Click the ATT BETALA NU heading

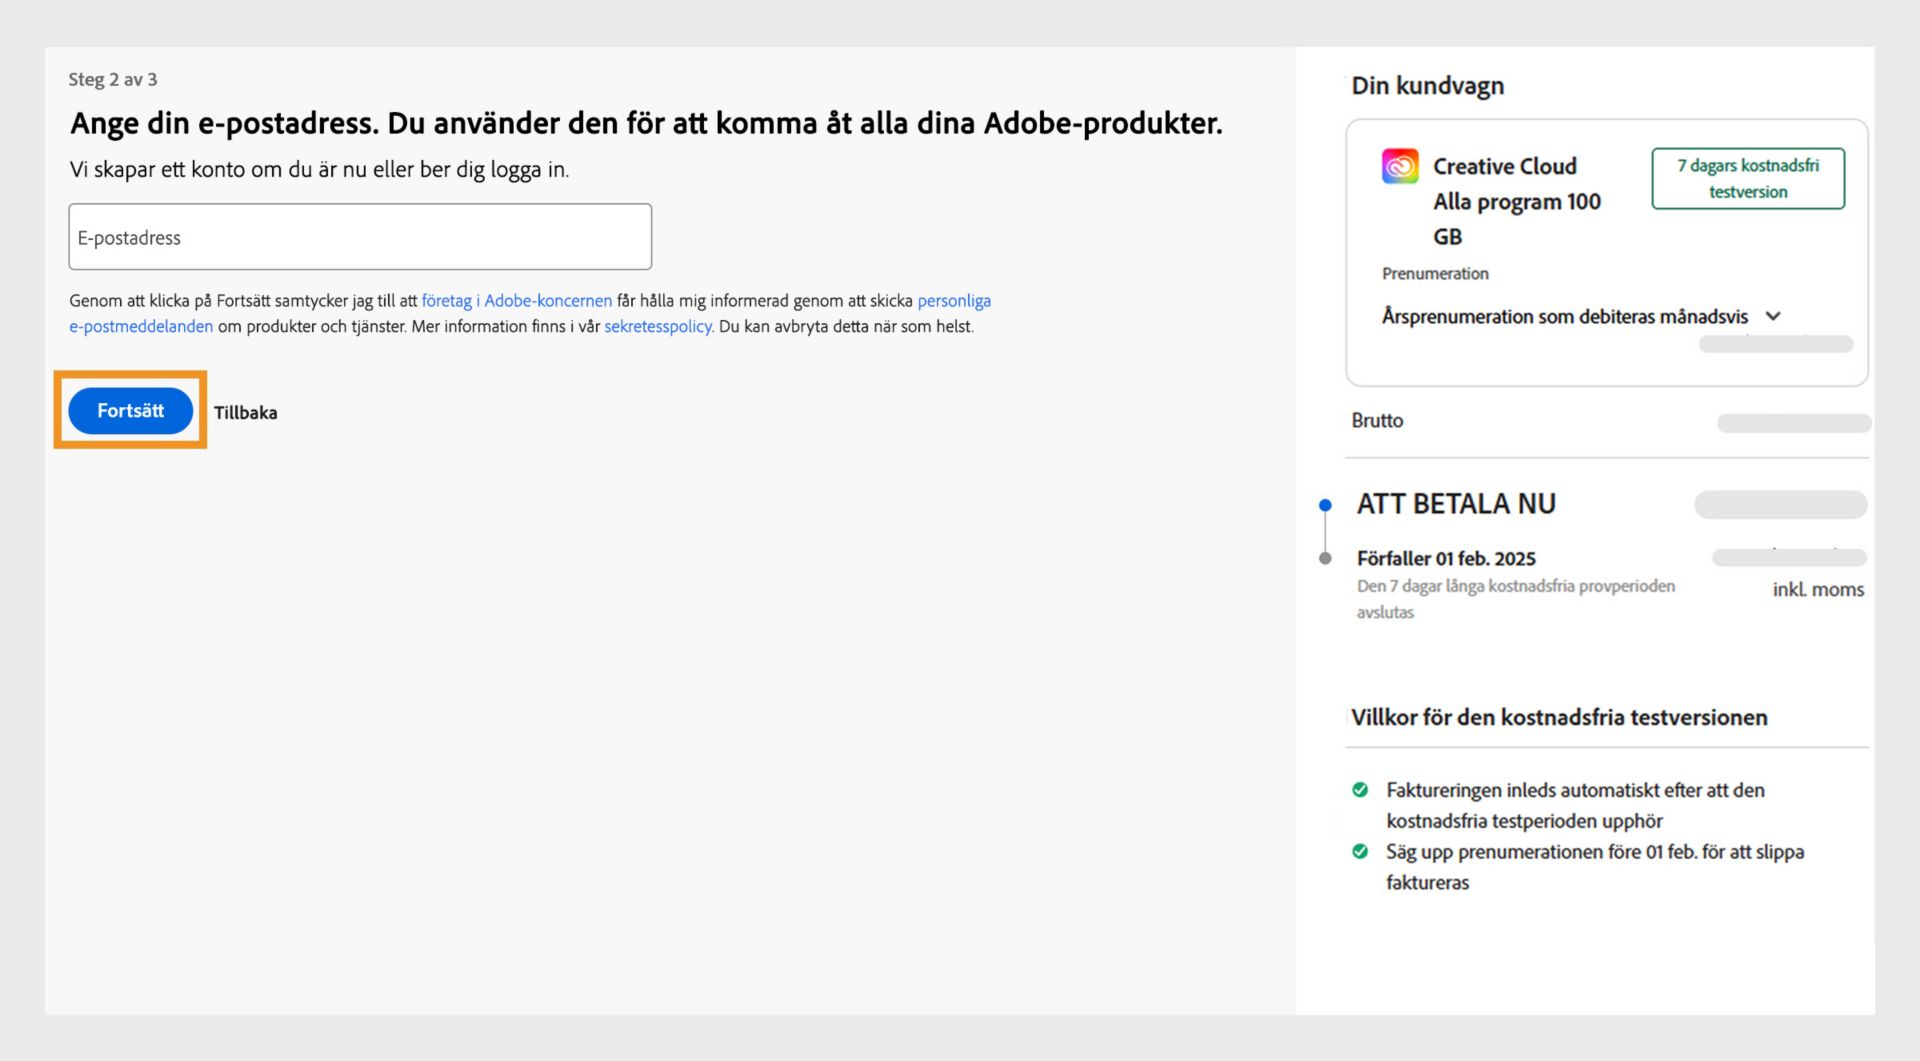1456,504
